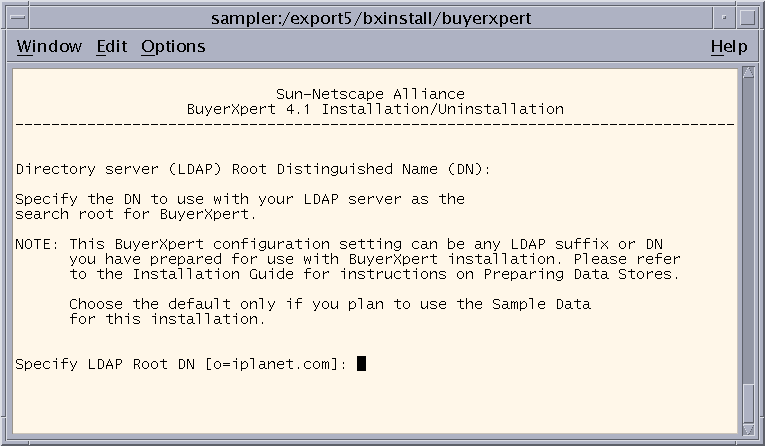Screen dimensions: 765x446
Task: Maximize the terminal window via title bar square button
Action: tap(747, 18)
